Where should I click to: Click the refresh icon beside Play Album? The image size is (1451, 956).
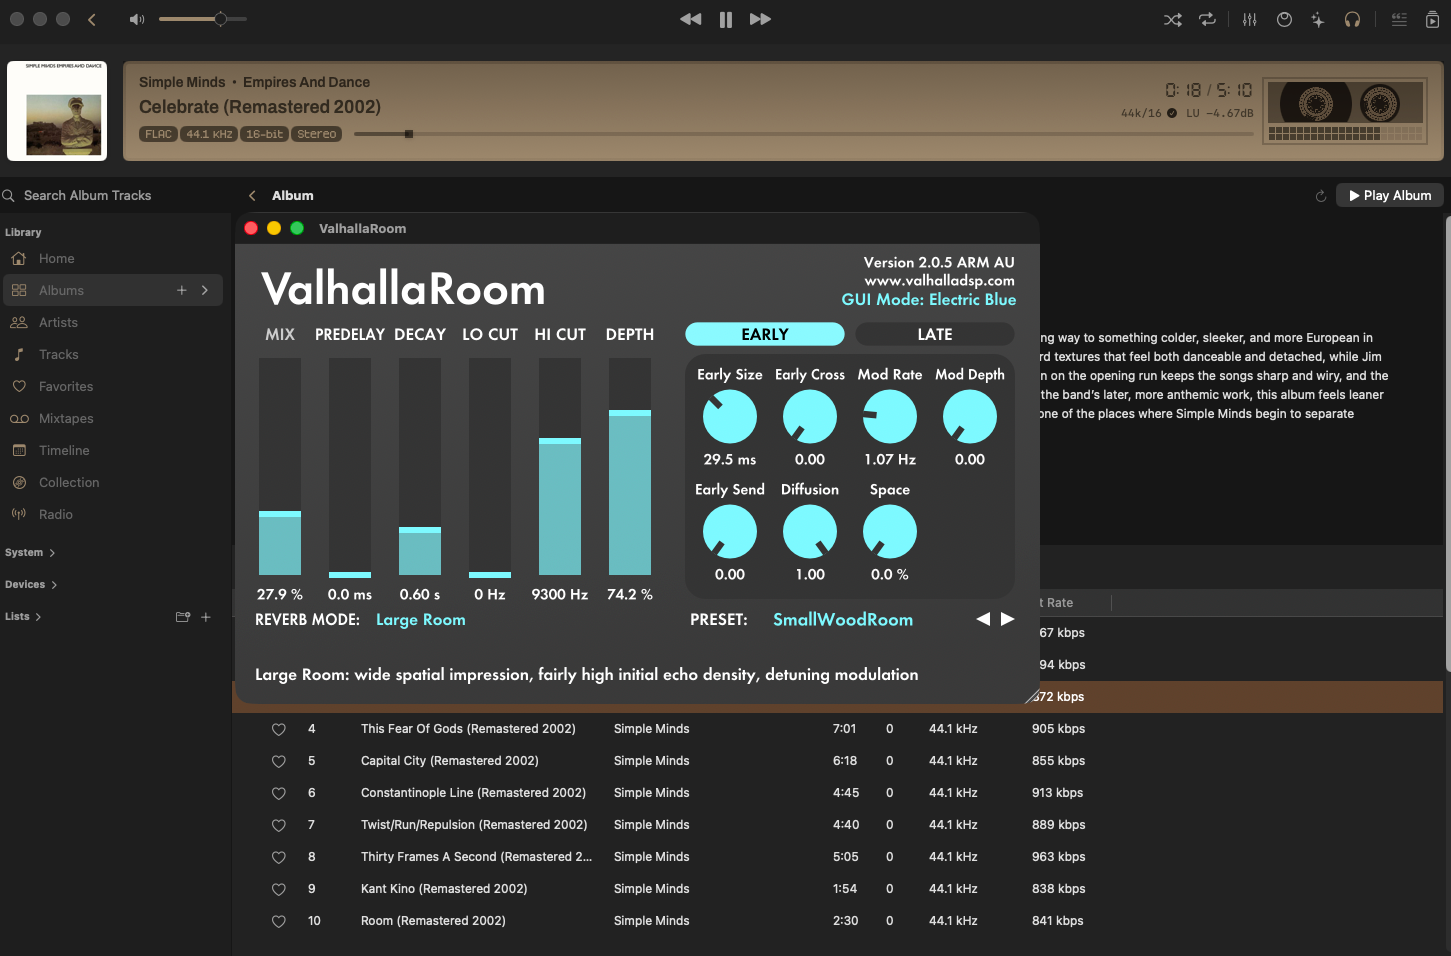(x=1321, y=196)
